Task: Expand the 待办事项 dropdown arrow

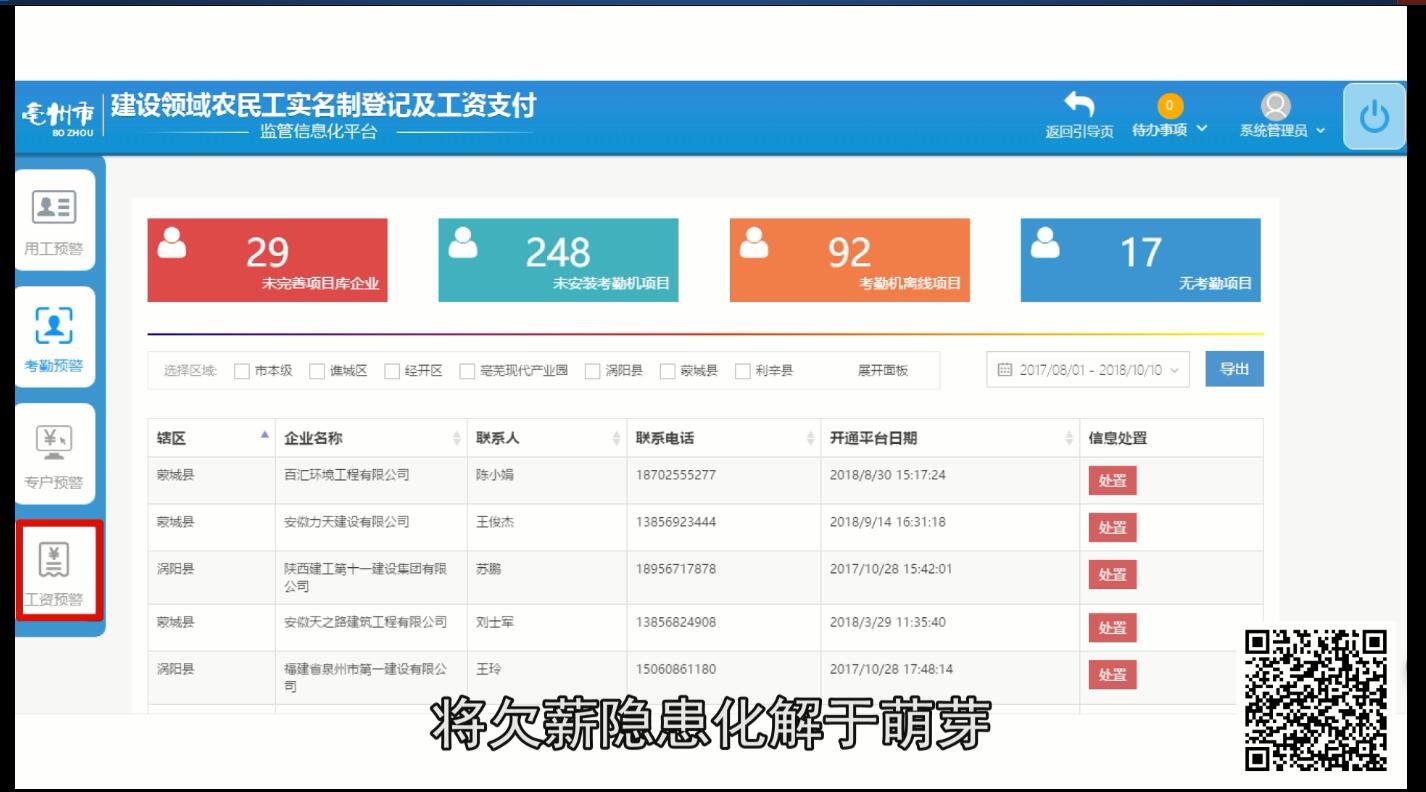Action: 1201,129
